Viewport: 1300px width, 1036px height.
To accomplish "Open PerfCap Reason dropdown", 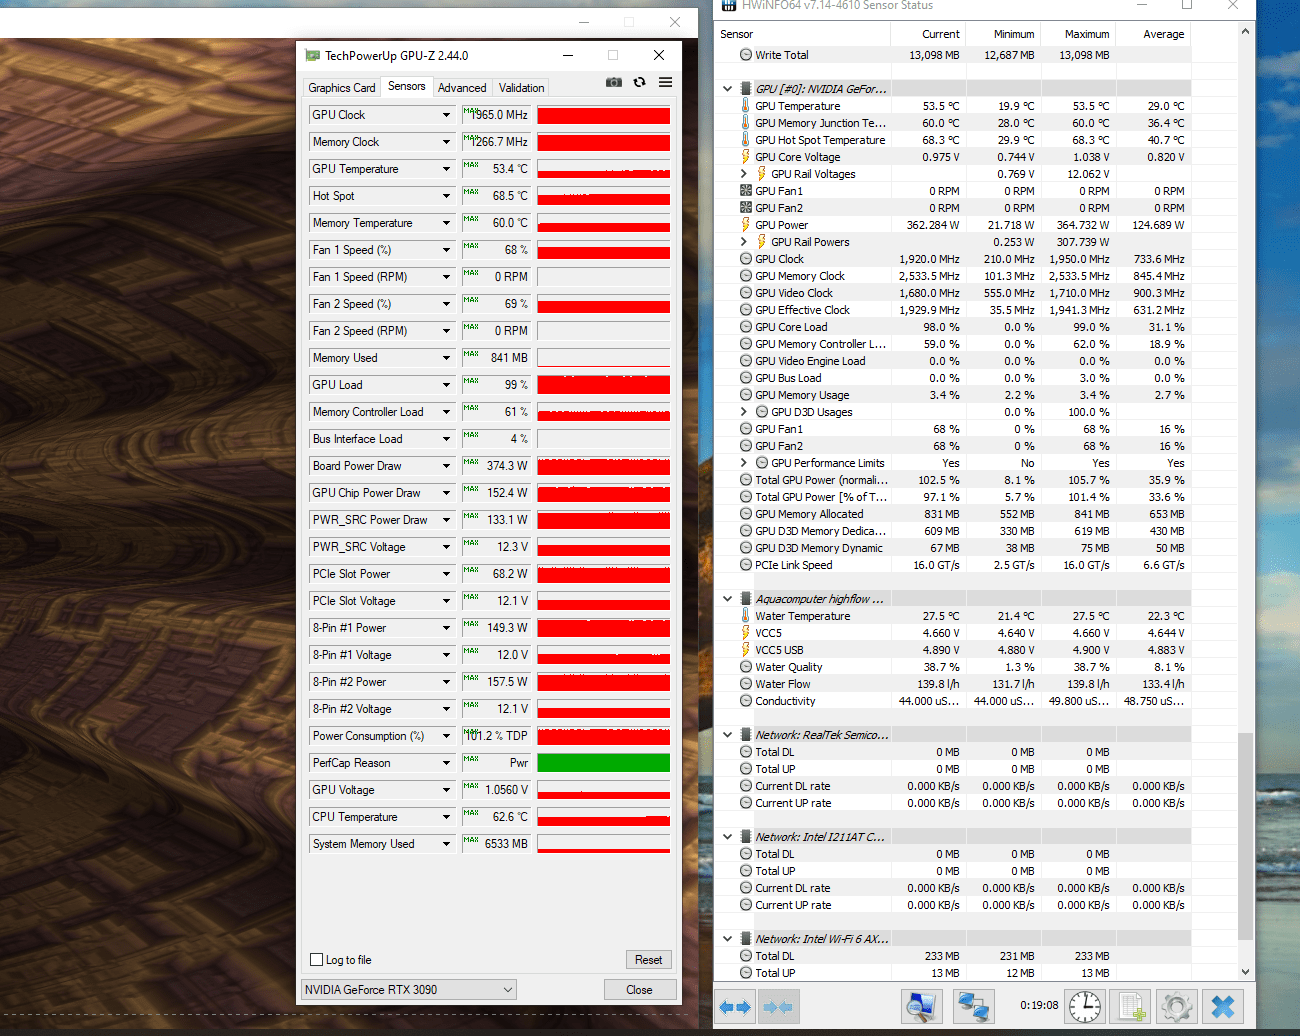I will (446, 763).
